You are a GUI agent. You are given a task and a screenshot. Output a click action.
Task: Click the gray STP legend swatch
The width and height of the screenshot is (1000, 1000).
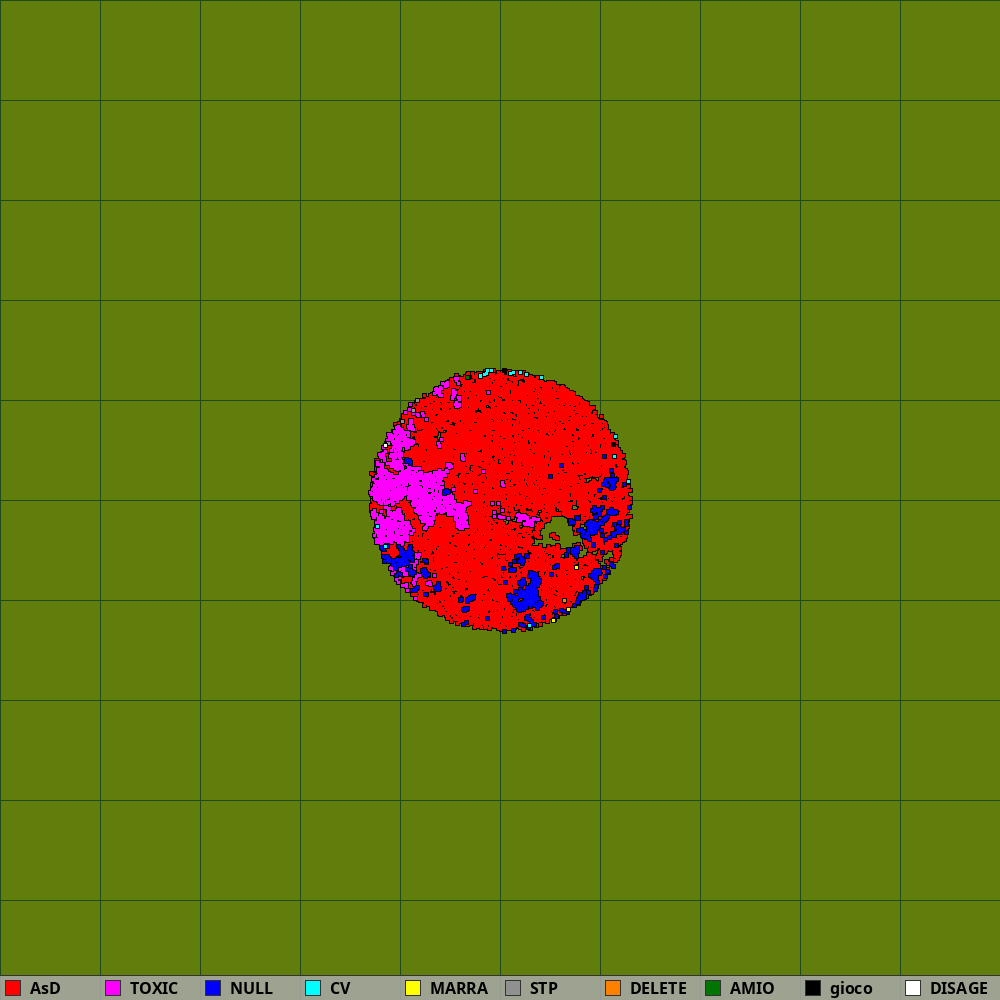pyautogui.click(x=513, y=988)
